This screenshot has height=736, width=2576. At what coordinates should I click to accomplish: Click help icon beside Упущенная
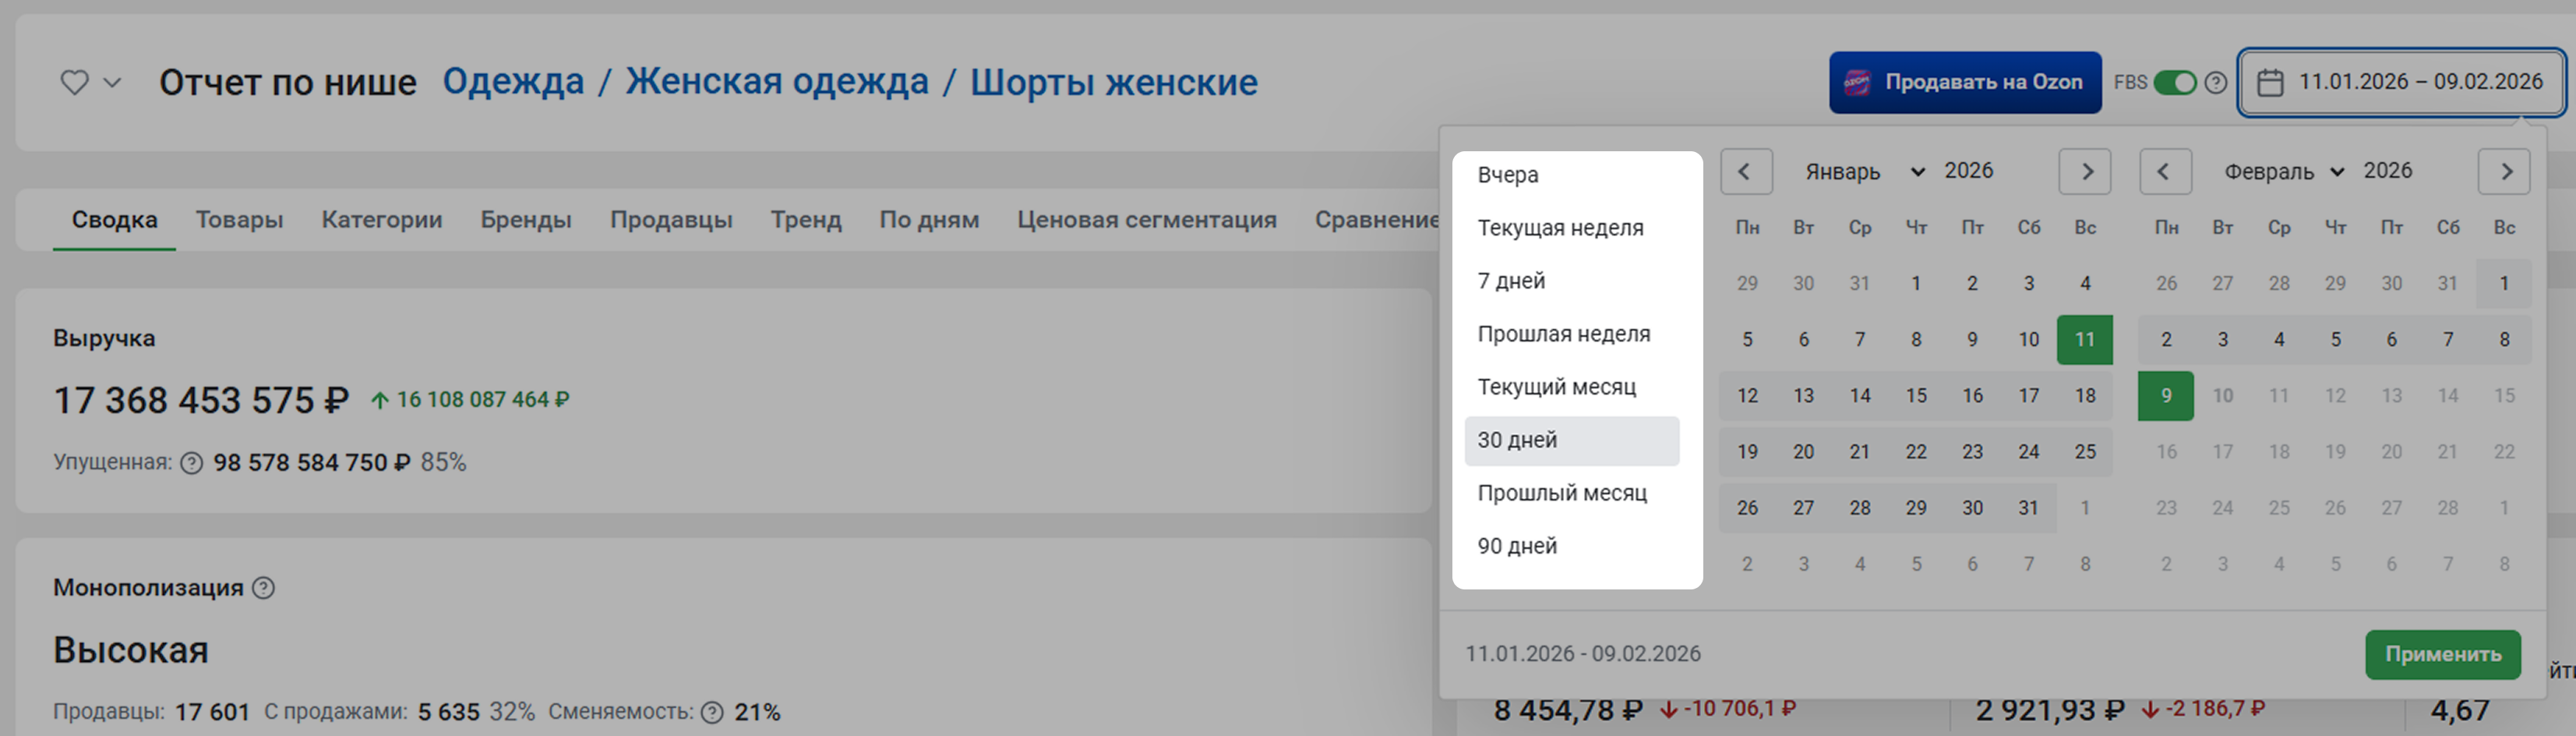[x=191, y=463]
